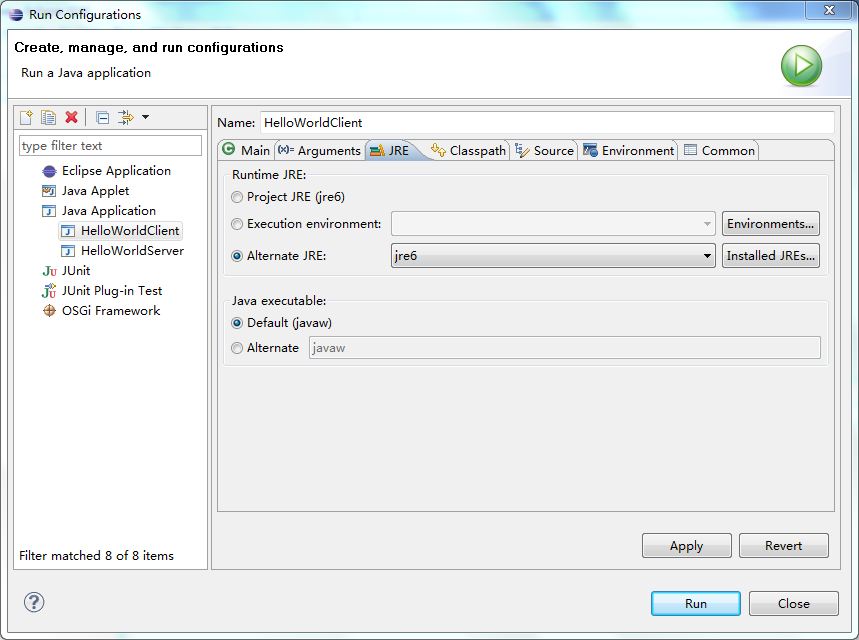
Task: Click the Duplicate launch configuration icon
Action: point(48,118)
